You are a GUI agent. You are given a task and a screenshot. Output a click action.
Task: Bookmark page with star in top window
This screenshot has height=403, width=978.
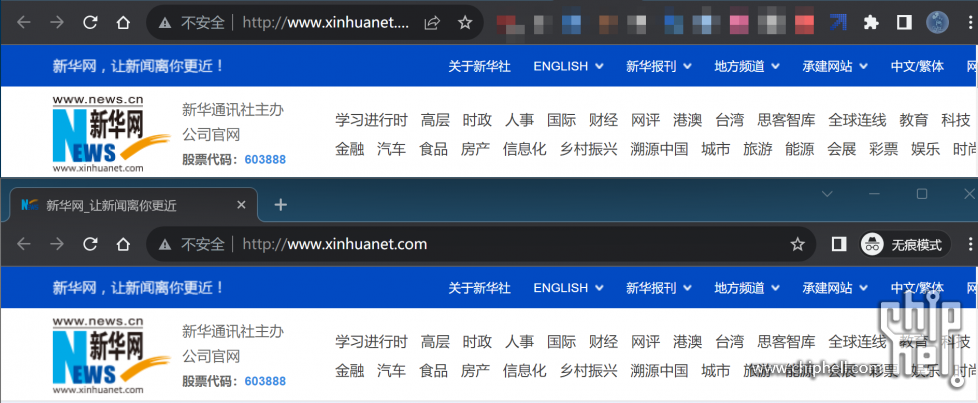click(465, 23)
